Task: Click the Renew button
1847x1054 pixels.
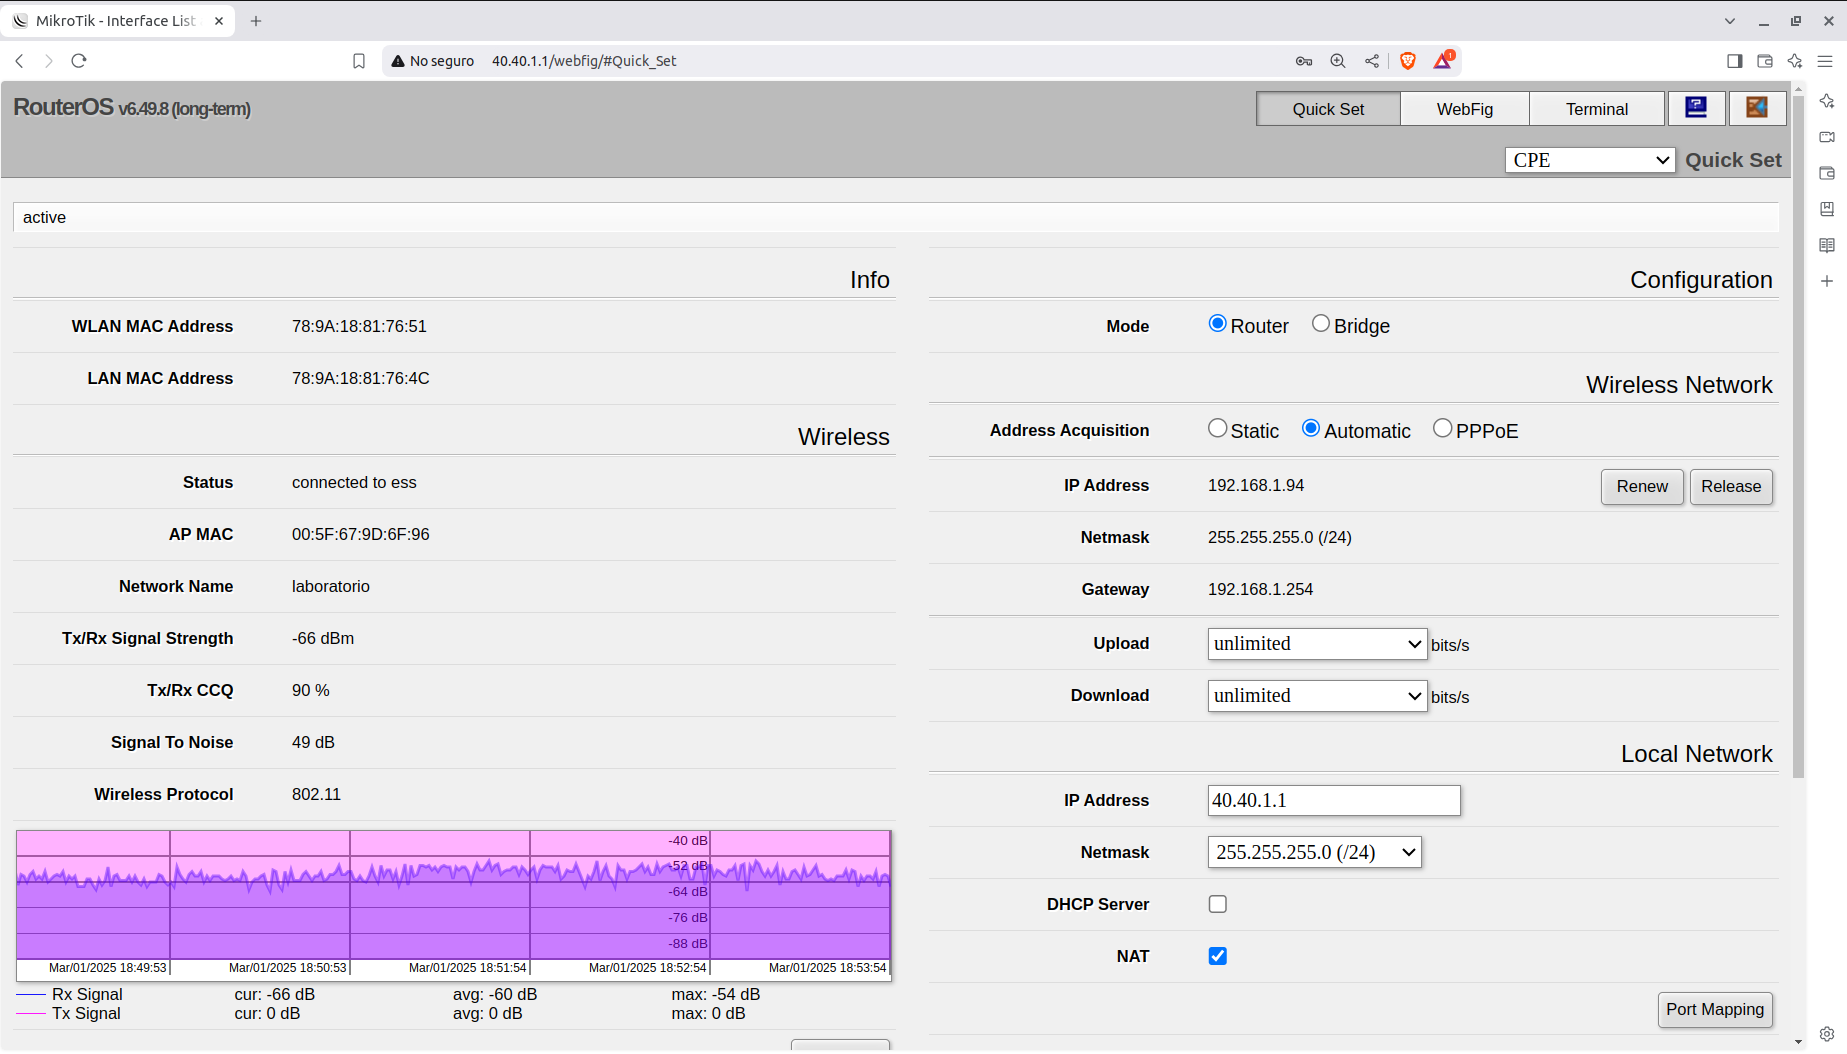Action: coord(1642,487)
